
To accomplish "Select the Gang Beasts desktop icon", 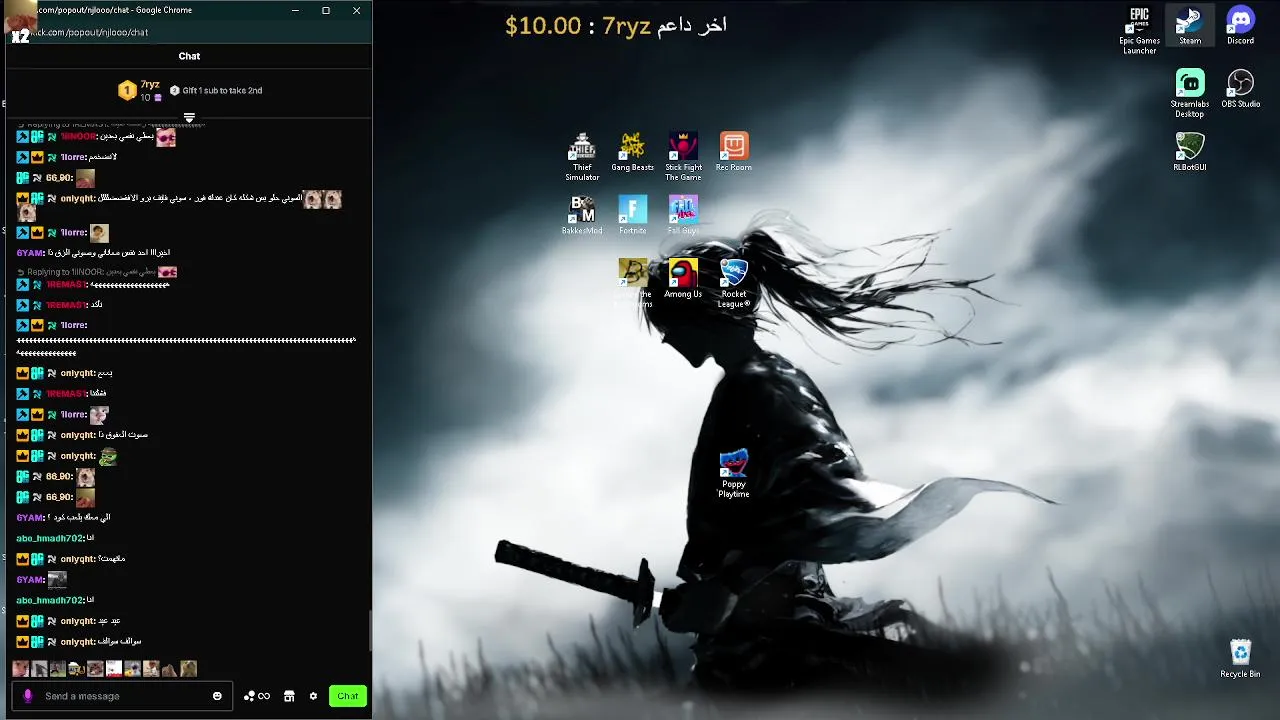I will (x=632, y=152).
